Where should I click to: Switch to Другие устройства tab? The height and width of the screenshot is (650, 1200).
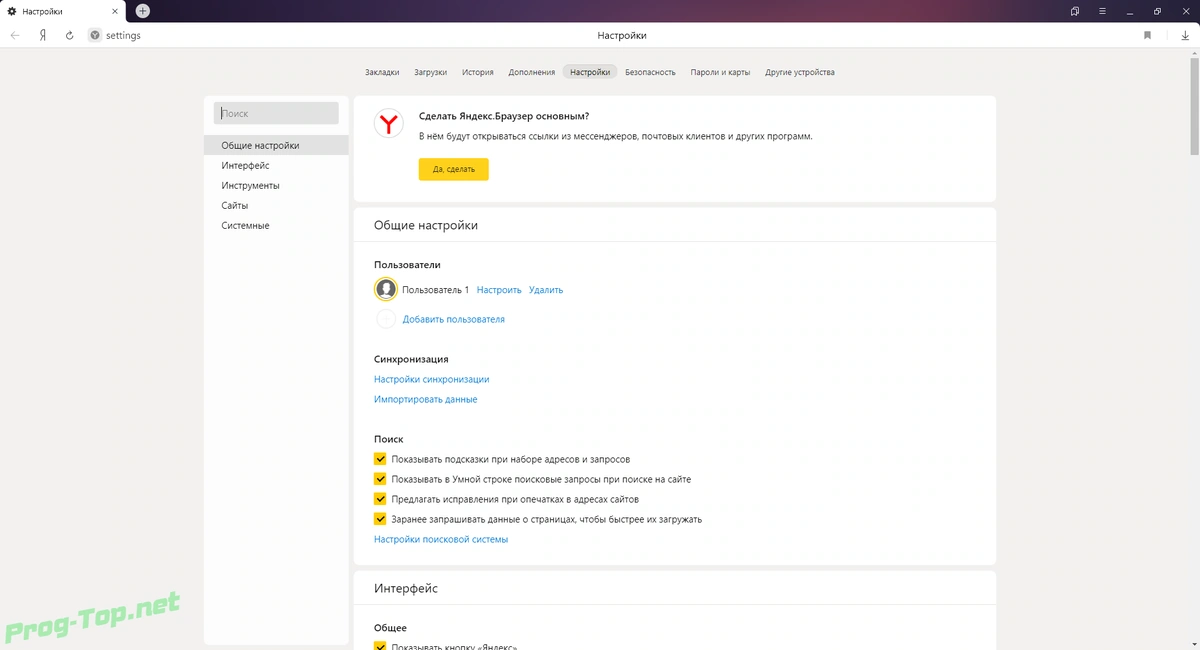coord(800,72)
